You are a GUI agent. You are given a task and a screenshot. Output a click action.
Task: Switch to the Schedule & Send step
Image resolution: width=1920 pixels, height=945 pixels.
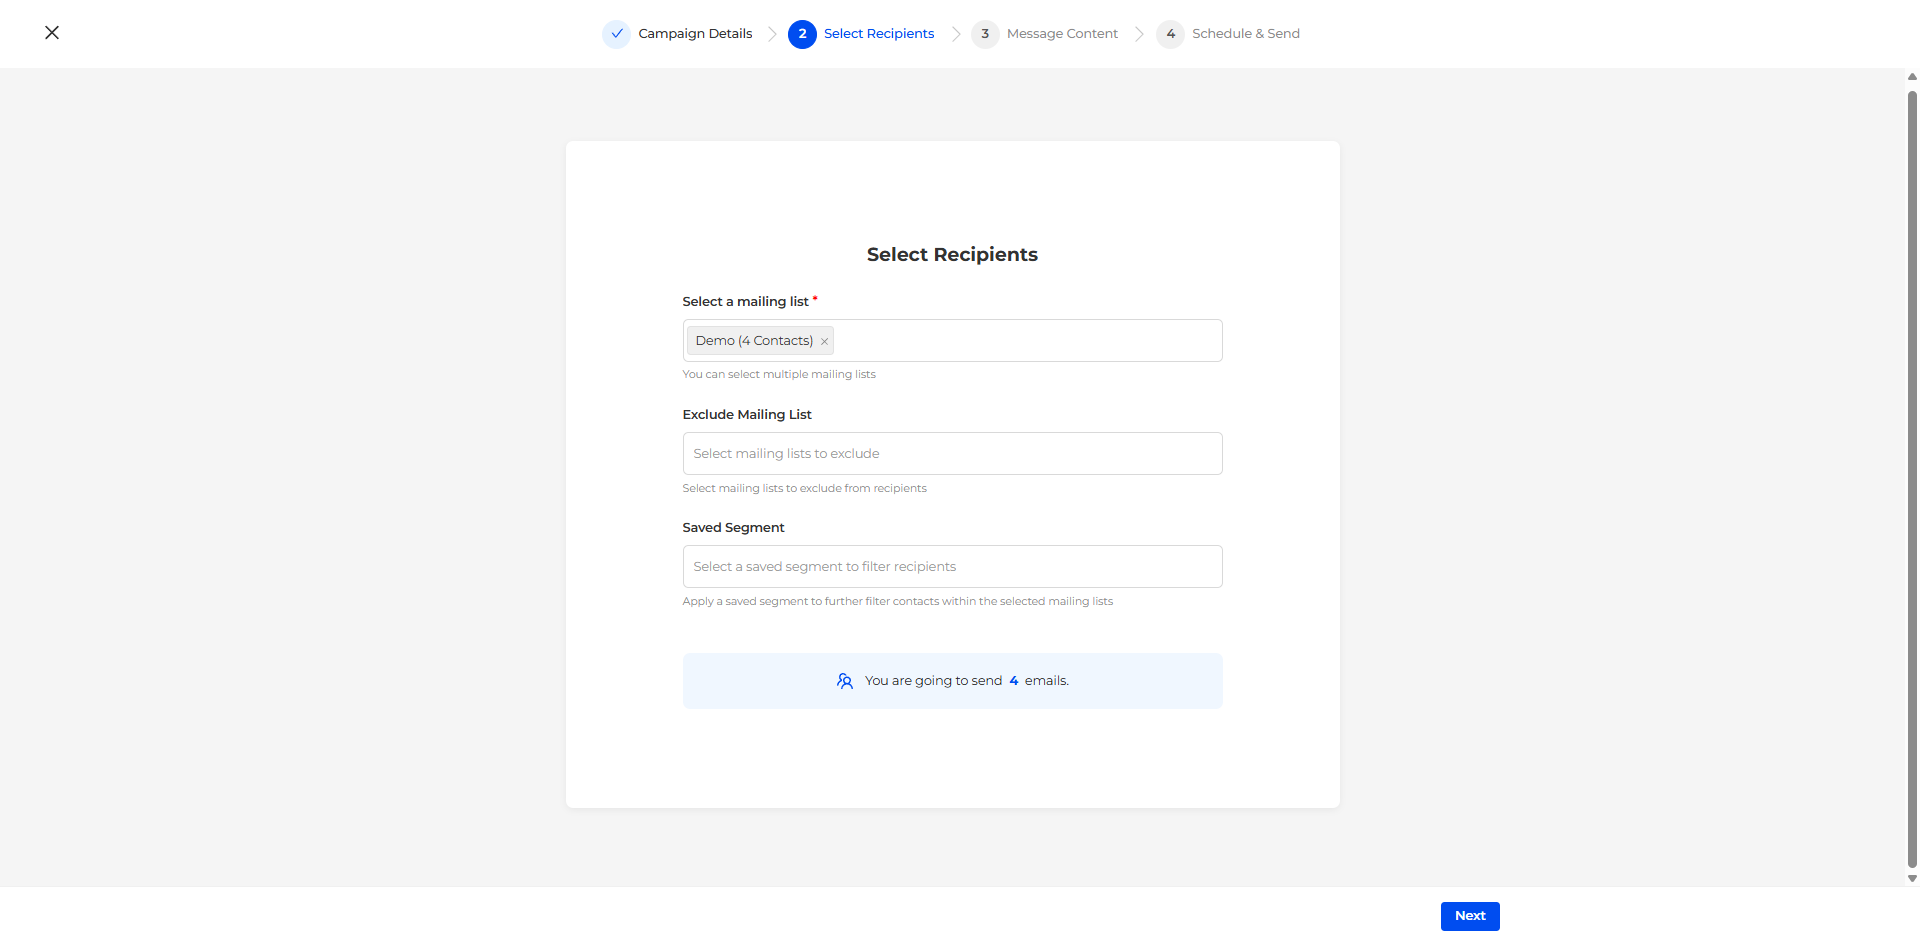[x=1245, y=34]
